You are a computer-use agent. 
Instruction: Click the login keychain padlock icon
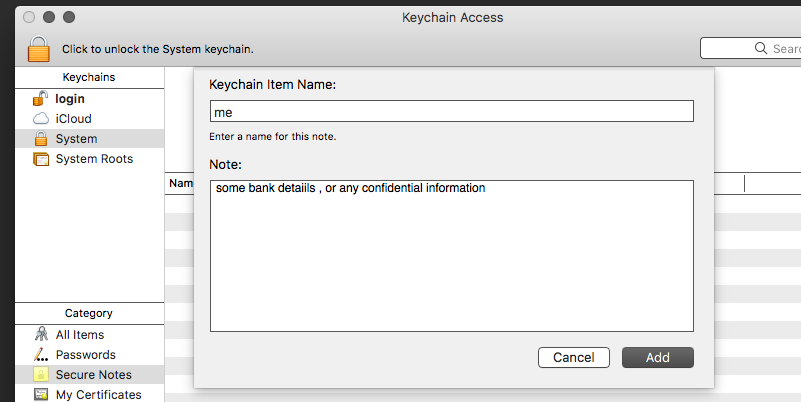tap(41, 99)
